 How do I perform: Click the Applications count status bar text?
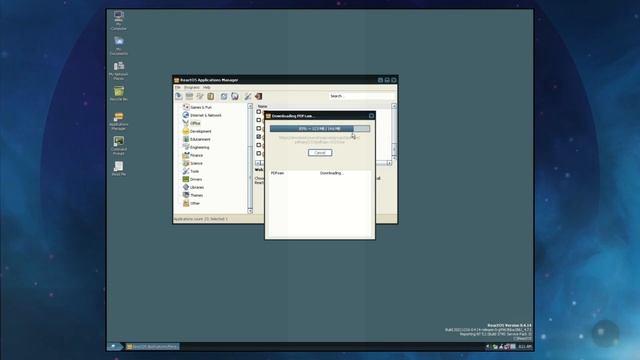201,219
